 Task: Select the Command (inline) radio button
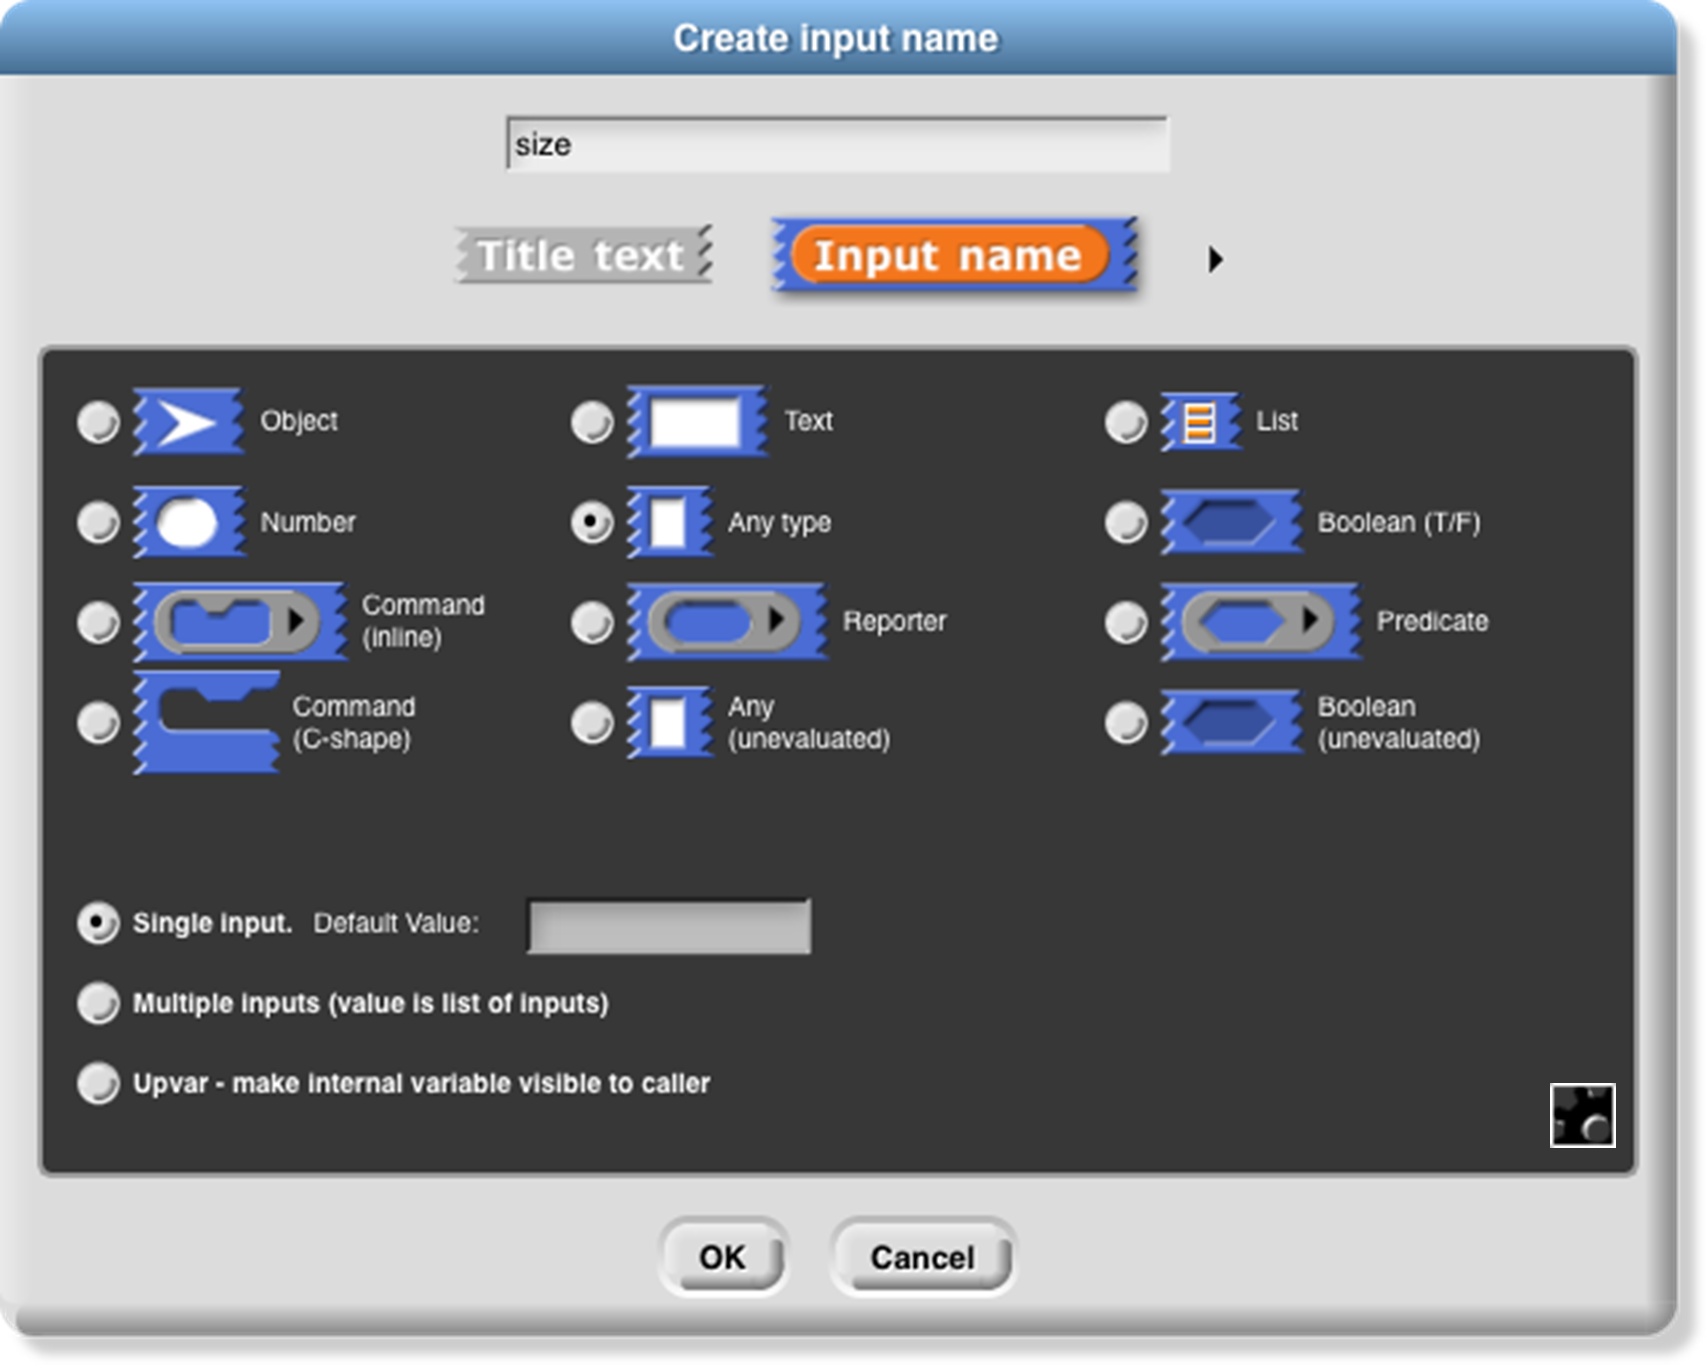(x=98, y=622)
